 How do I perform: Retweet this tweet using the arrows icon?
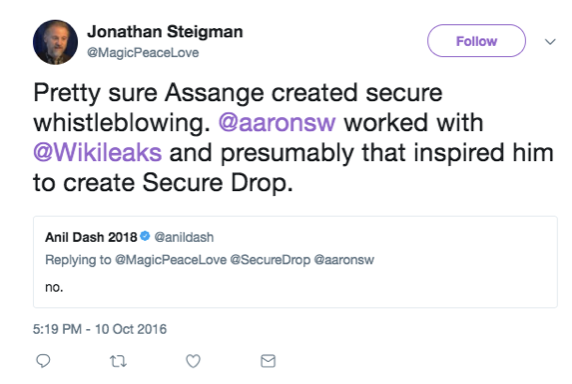pyautogui.click(x=118, y=361)
